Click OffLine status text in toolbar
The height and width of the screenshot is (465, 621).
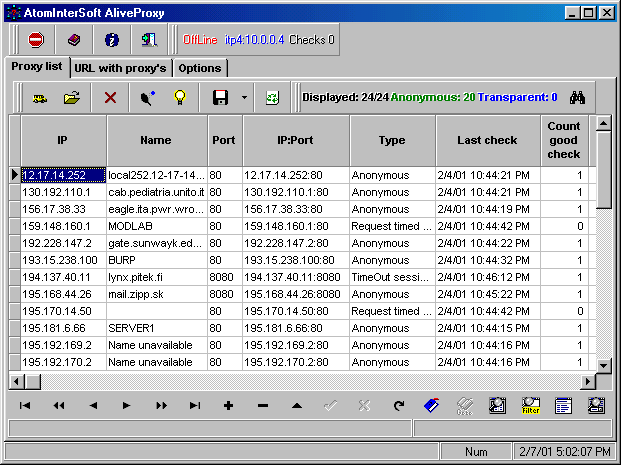[x=200, y=40]
